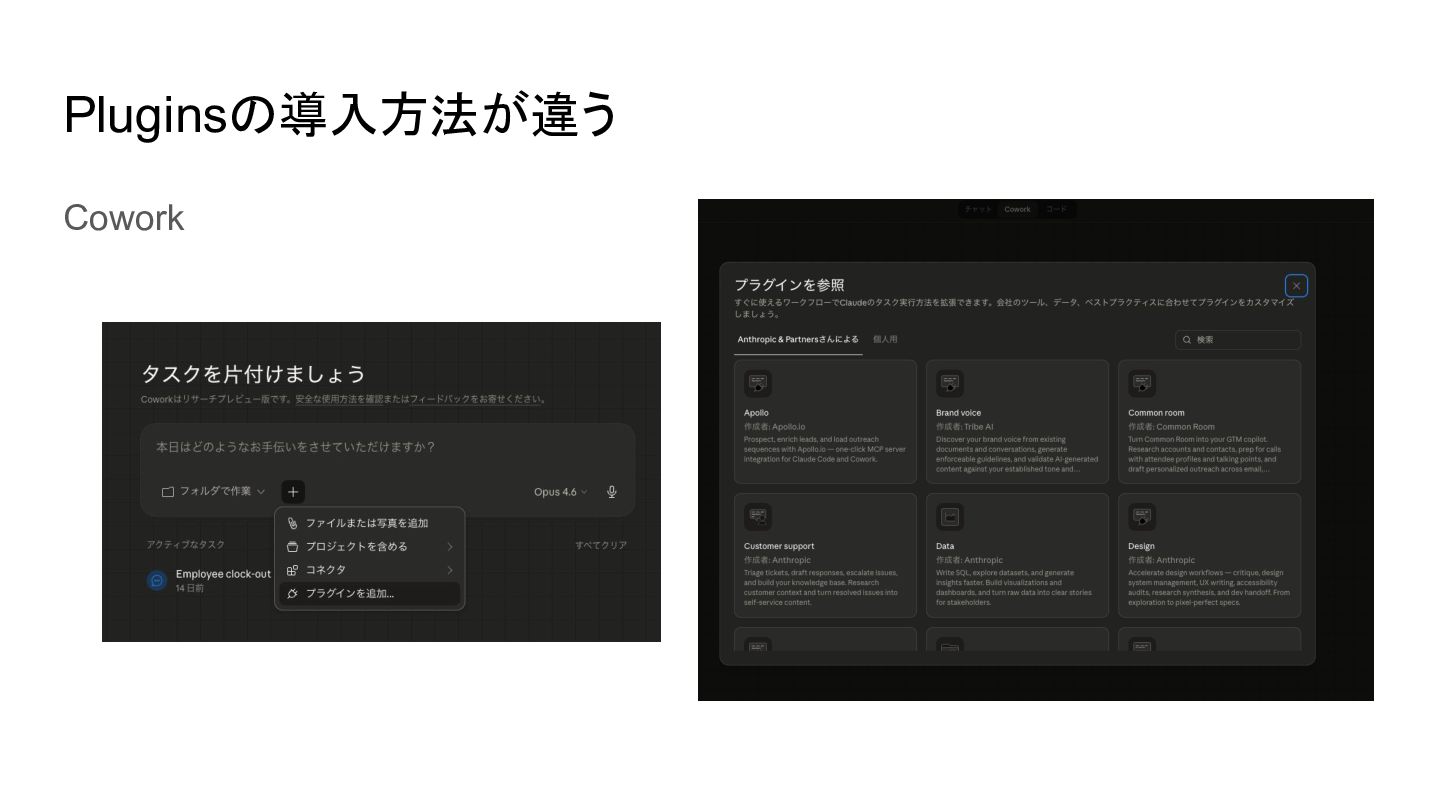Click the blue icon of Employee clock-out task
The width and height of the screenshot is (1440, 810).
157,580
